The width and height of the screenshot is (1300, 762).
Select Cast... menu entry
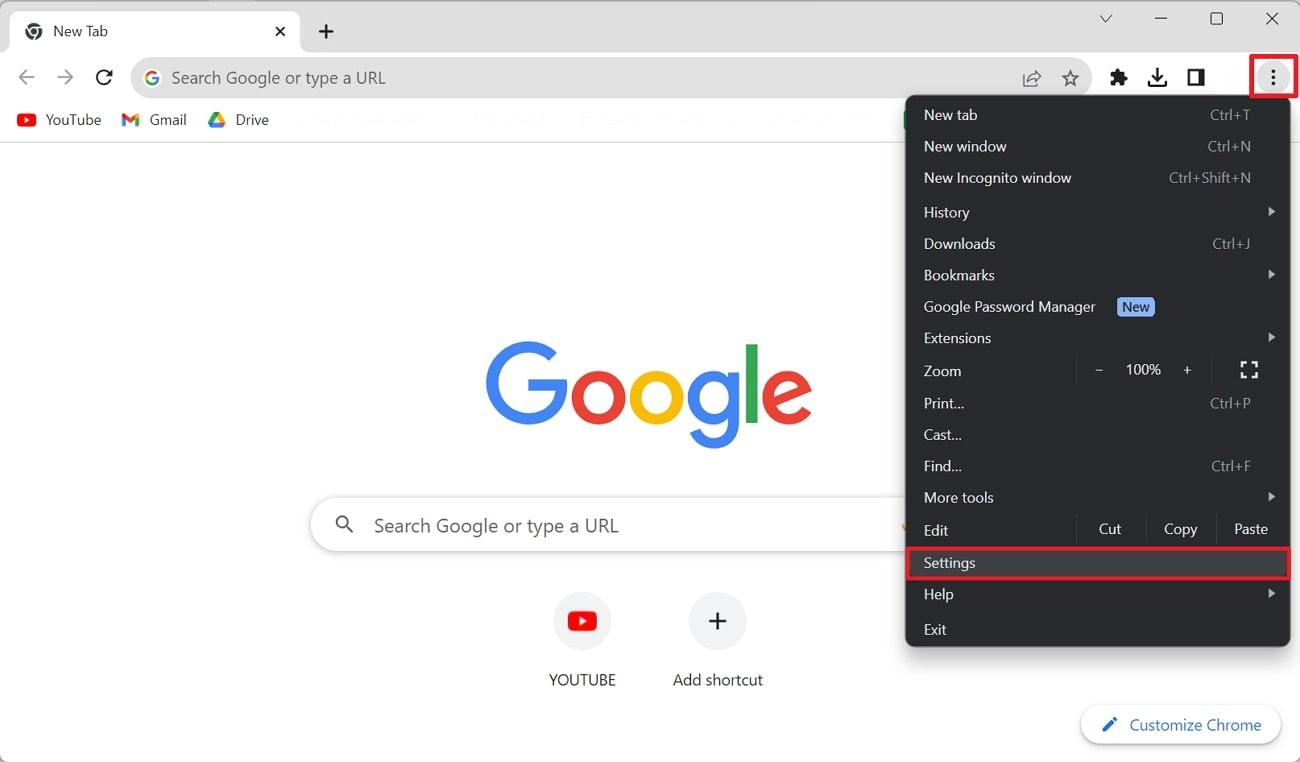(1097, 435)
